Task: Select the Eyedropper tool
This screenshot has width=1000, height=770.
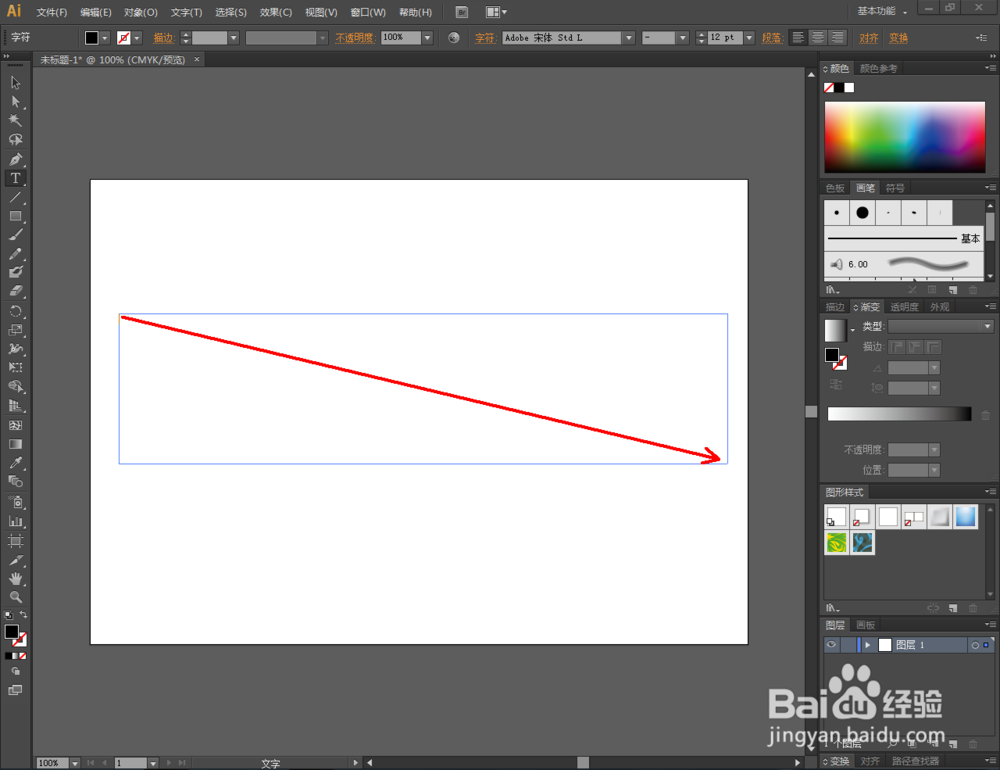Action: (15, 463)
